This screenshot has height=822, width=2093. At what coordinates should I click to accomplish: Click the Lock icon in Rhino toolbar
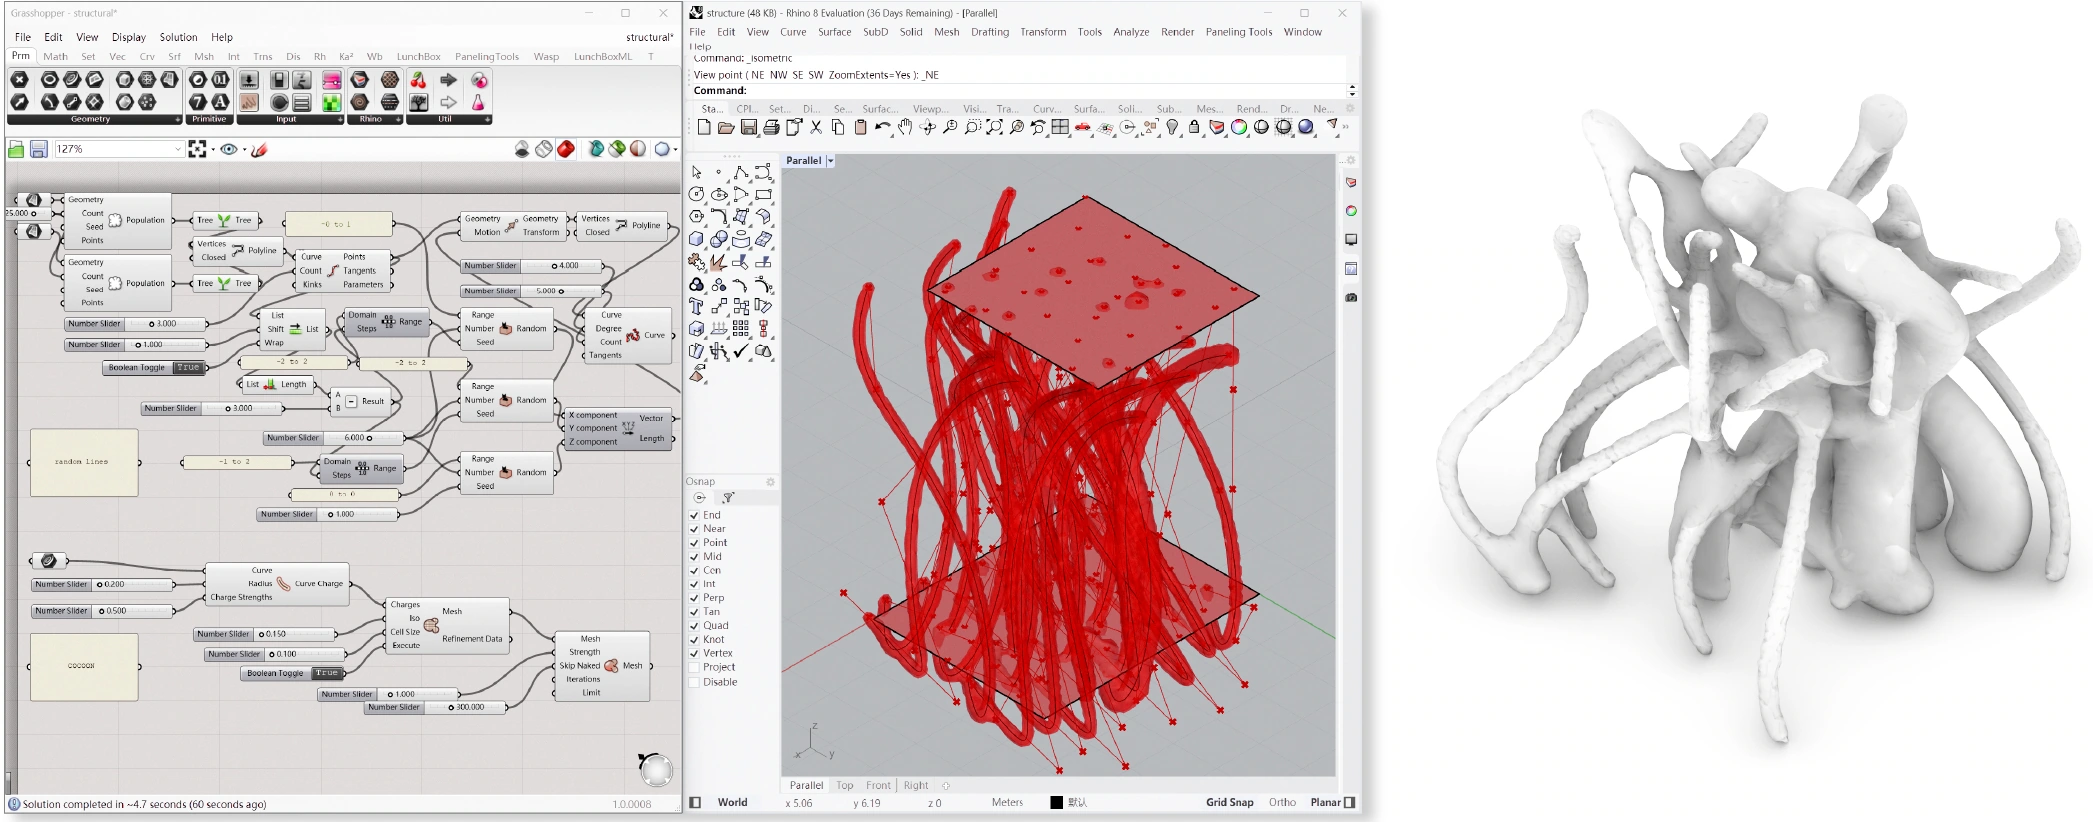click(1194, 127)
